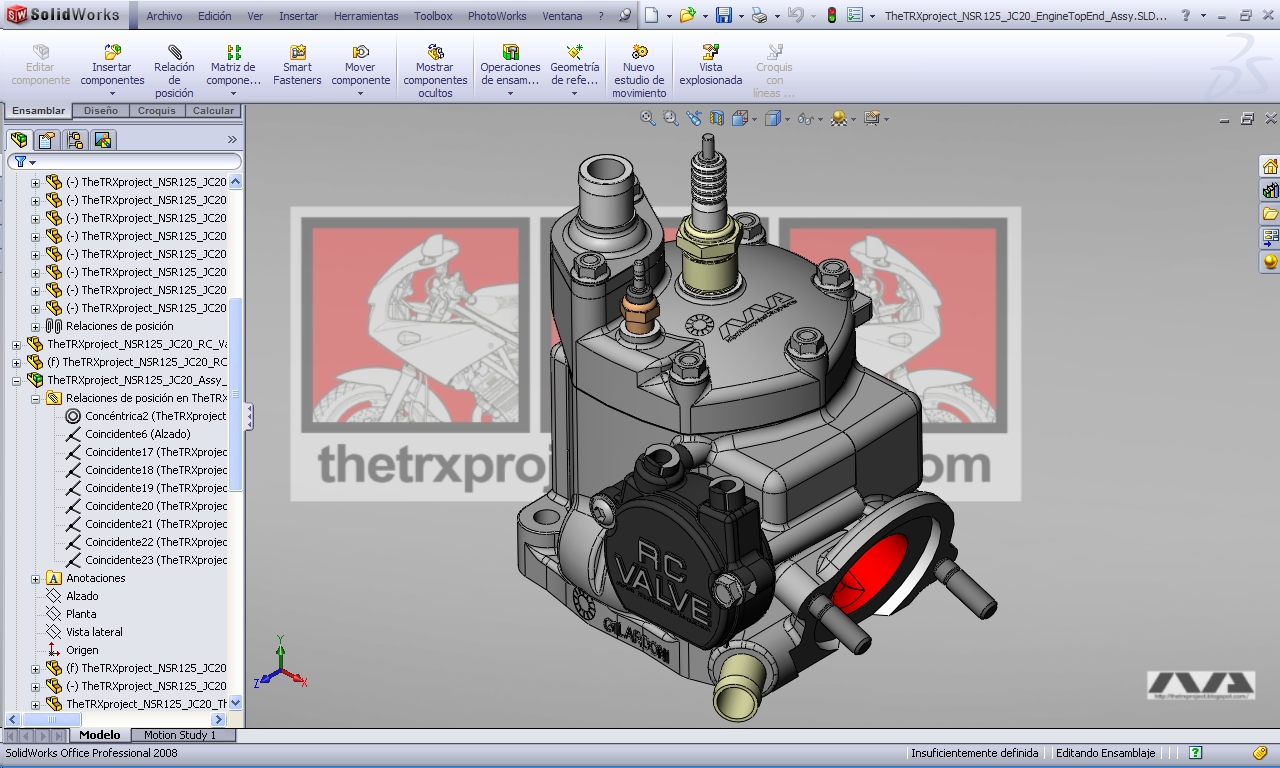Click Insertar componentes tool
1280x768 pixels.
coord(112,69)
